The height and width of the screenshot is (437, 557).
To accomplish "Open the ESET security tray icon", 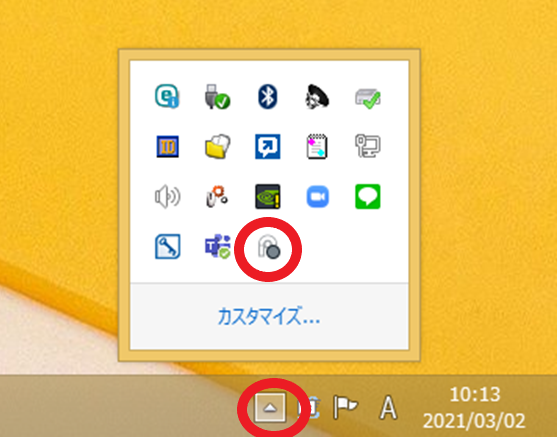I will point(167,96).
